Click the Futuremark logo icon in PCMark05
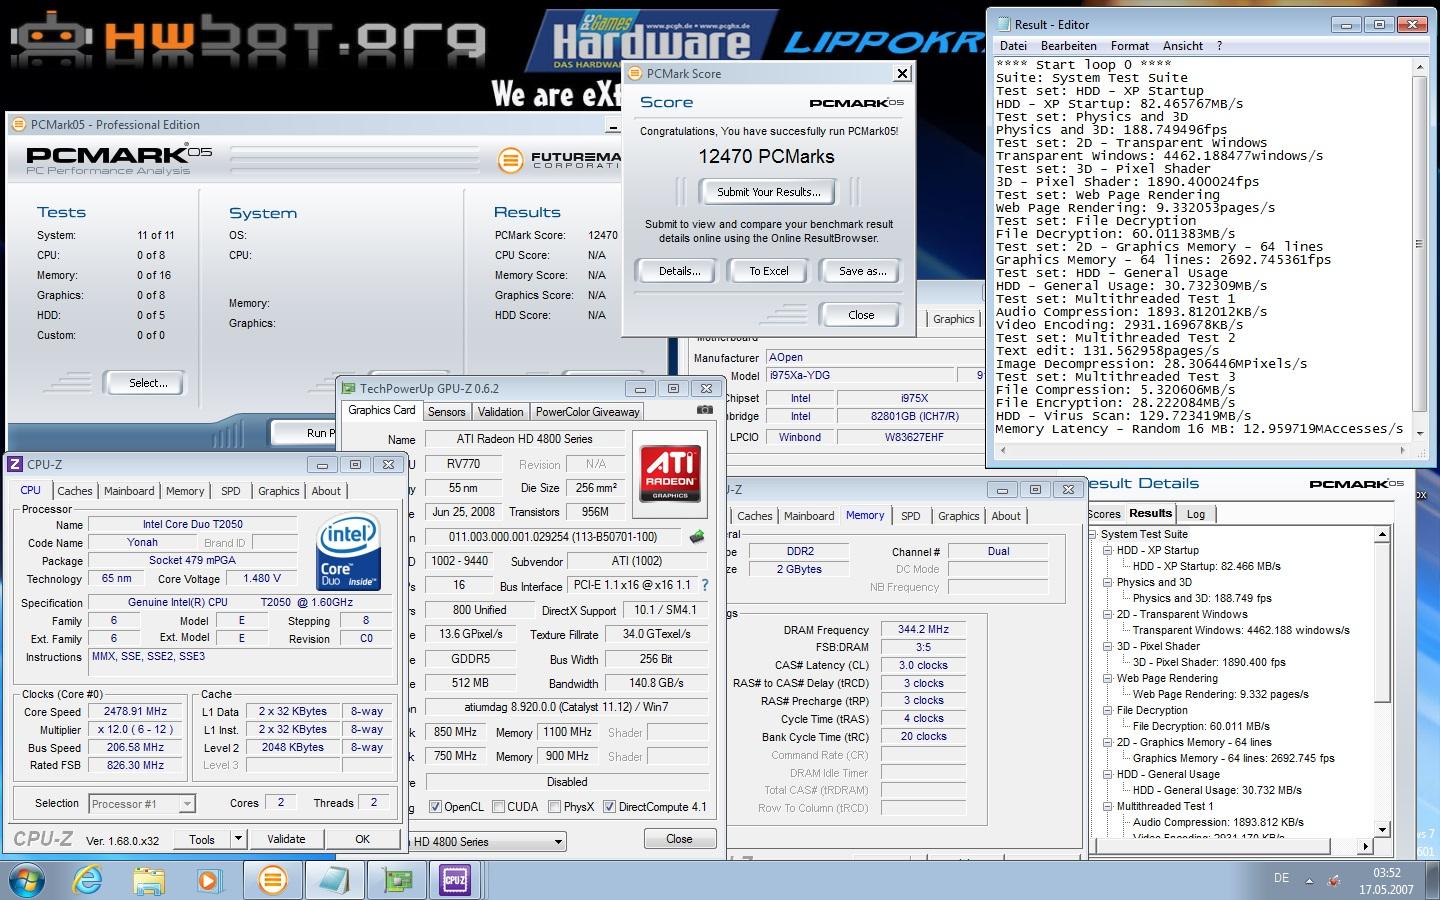Screen dimensions: 1440x900 pos(510,160)
